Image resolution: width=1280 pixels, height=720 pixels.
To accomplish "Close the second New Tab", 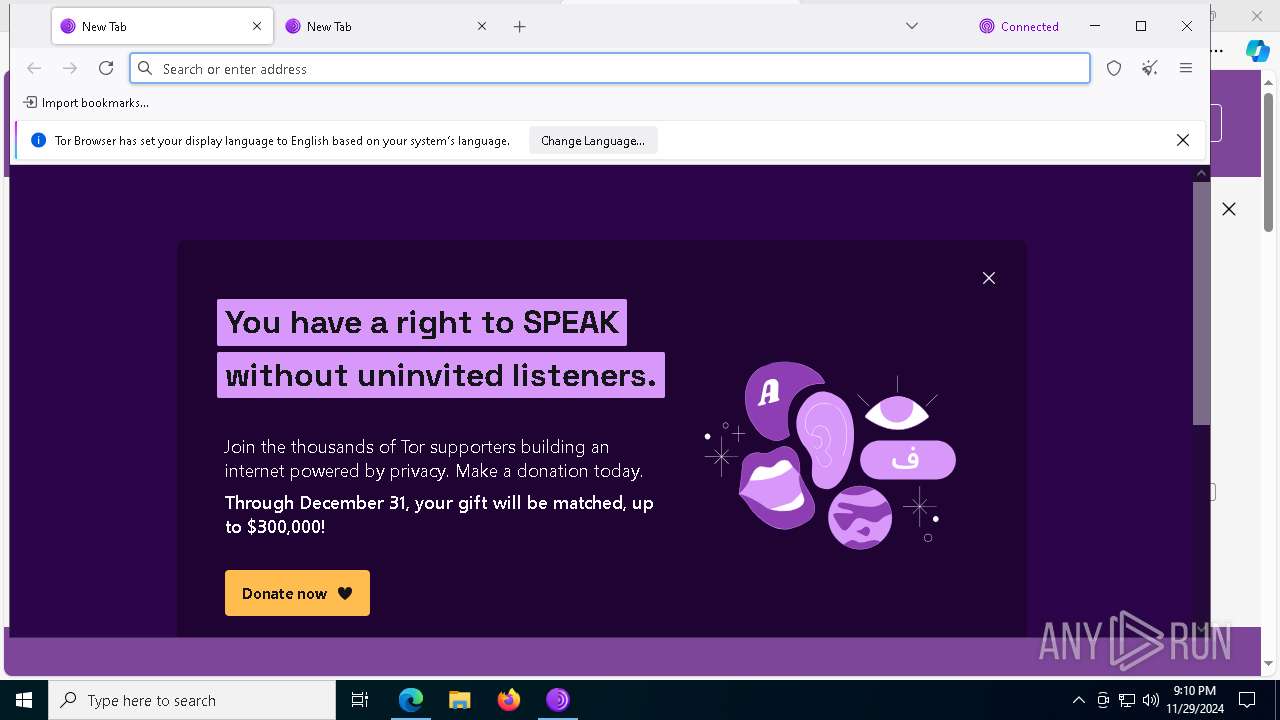I will (x=482, y=27).
